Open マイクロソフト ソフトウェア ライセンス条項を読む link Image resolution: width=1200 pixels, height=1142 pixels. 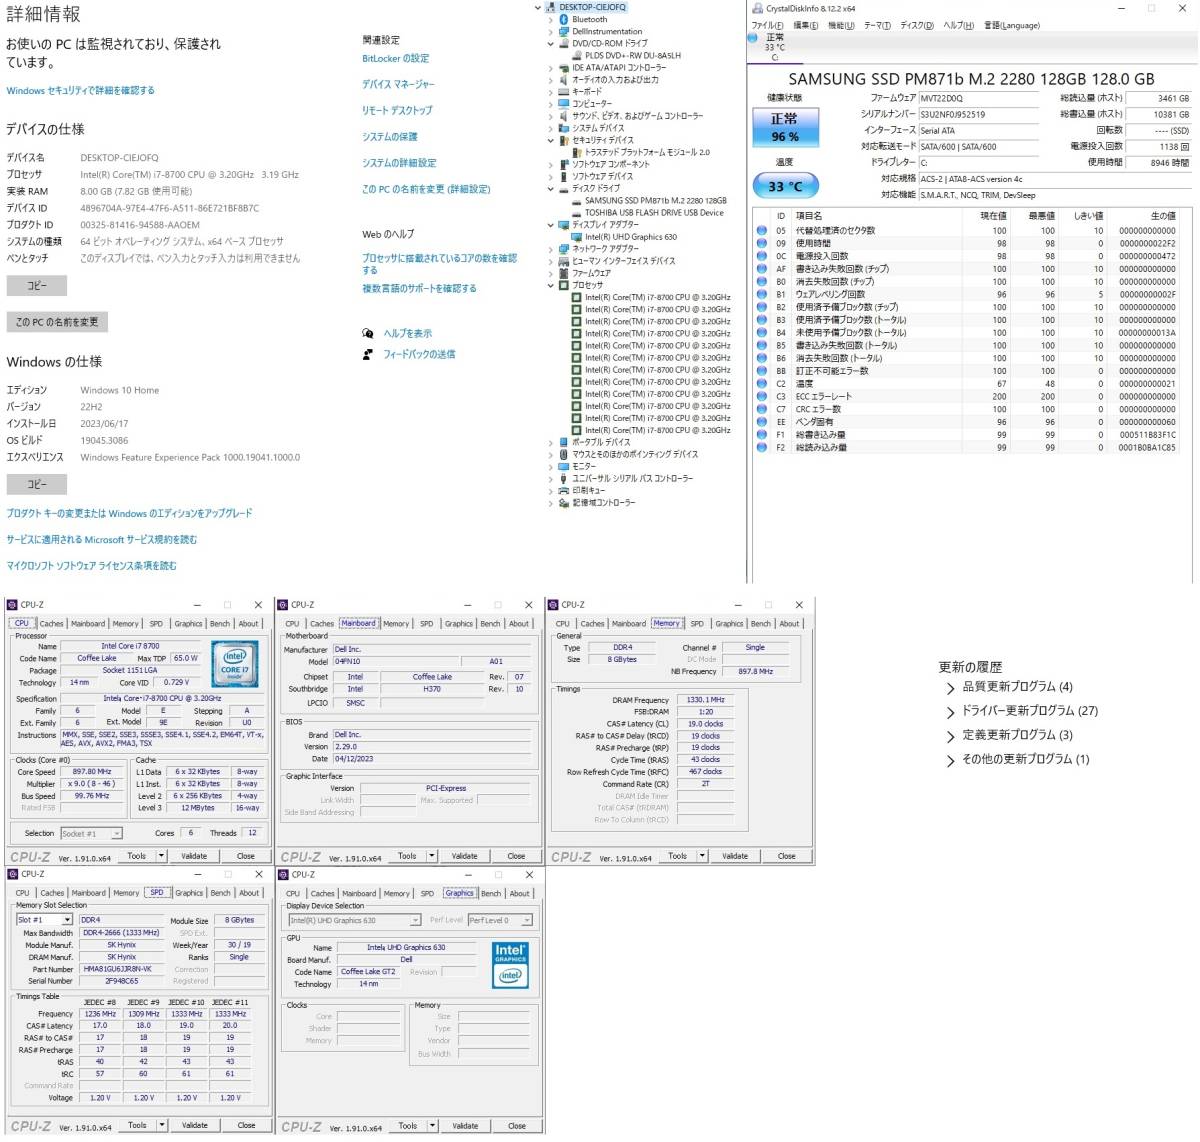[92, 566]
